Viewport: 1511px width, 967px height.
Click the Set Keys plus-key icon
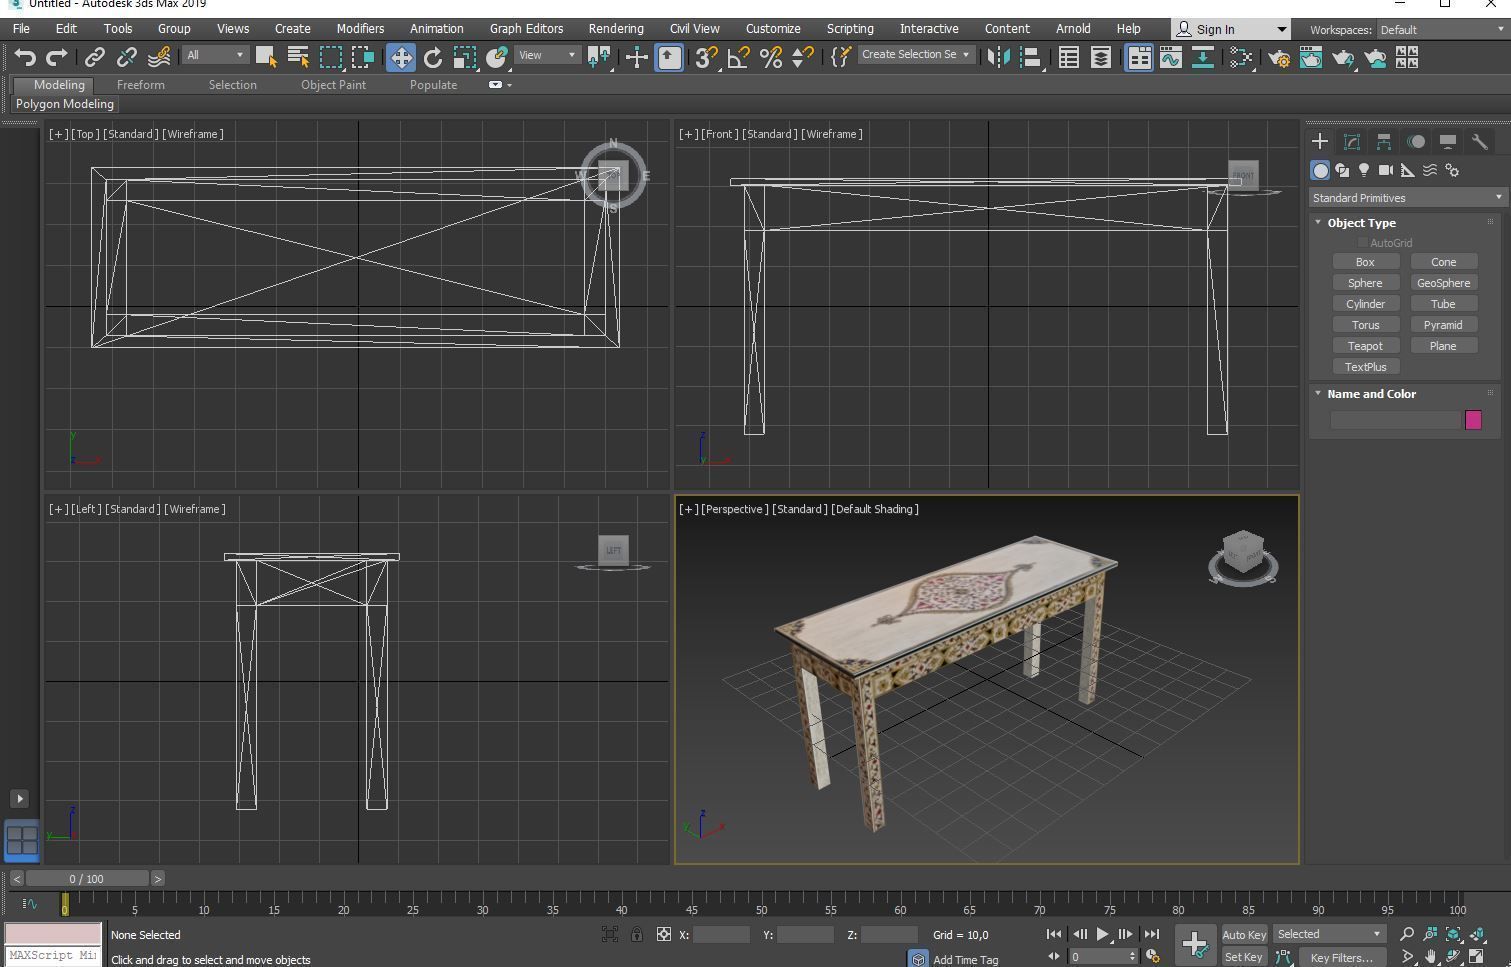pyautogui.click(x=1194, y=943)
